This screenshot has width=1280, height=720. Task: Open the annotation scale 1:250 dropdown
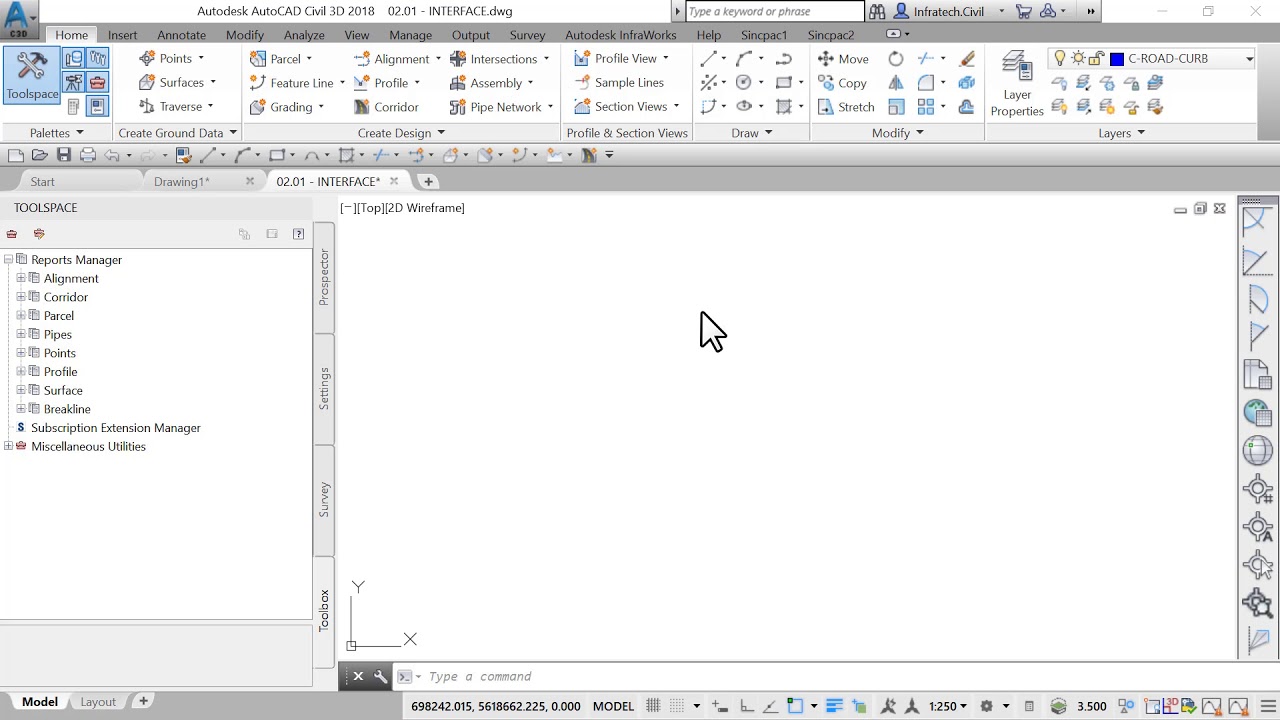coord(948,706)
